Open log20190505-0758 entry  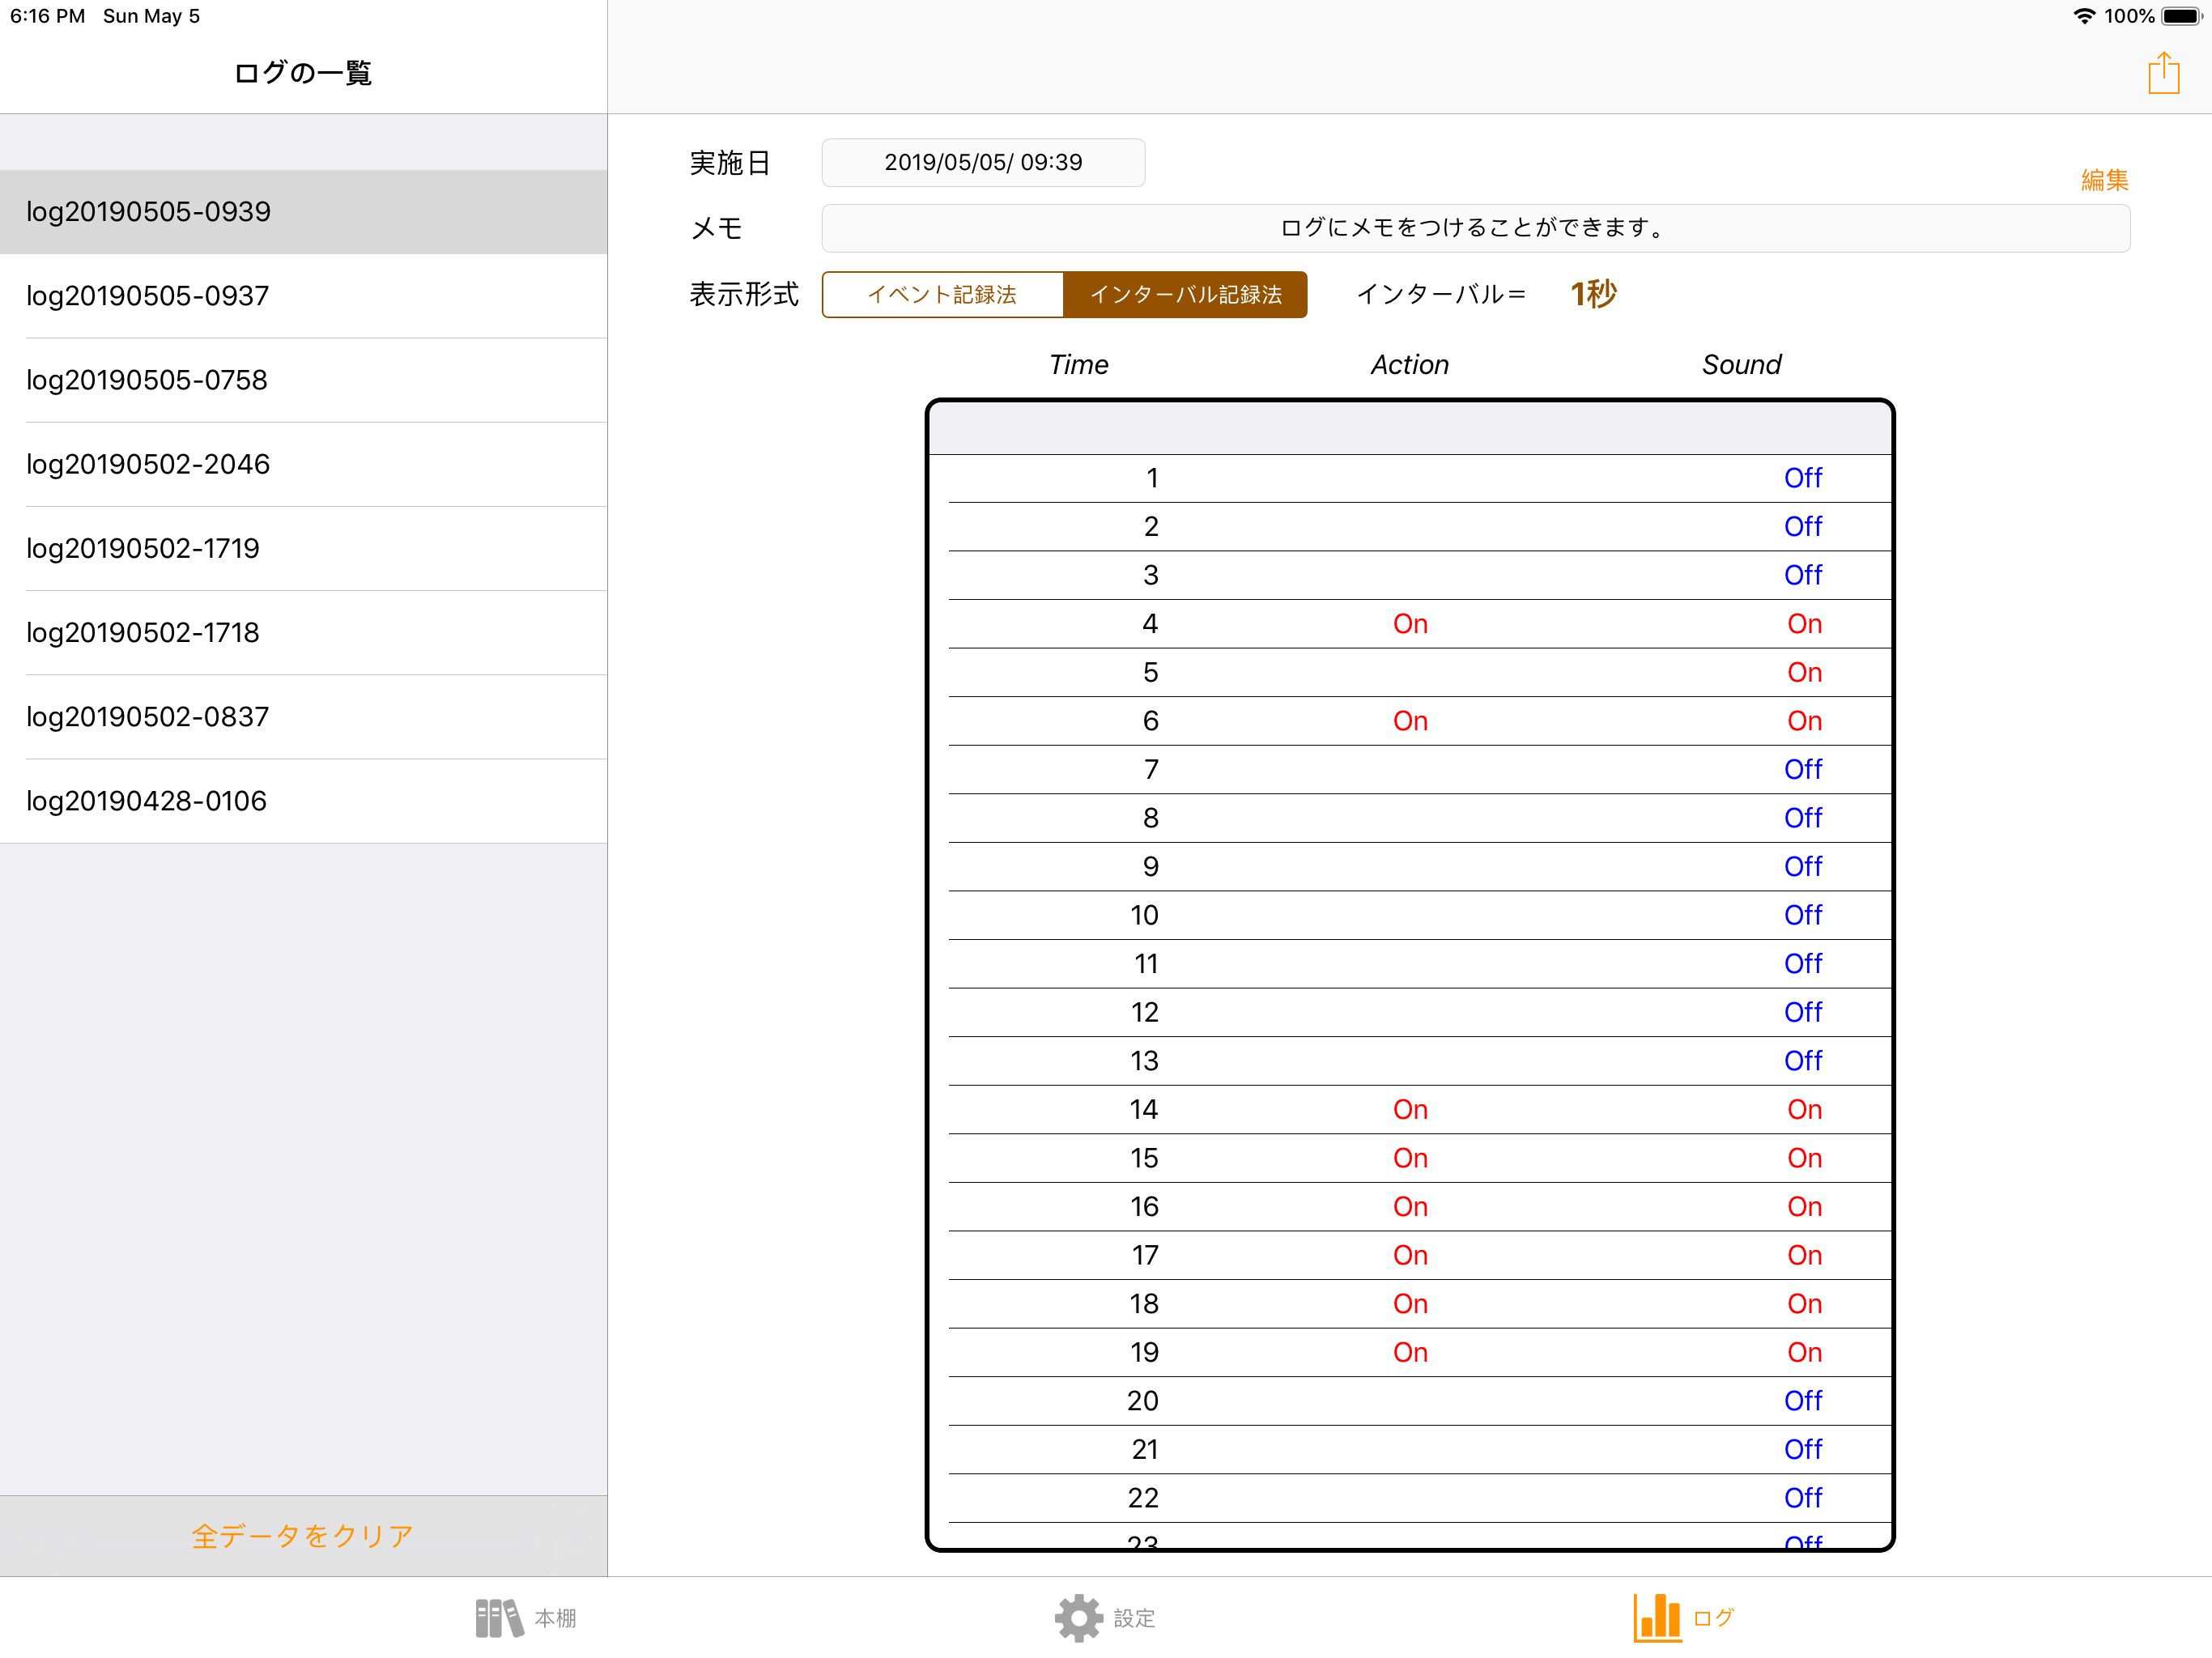(x=303, y=380)
